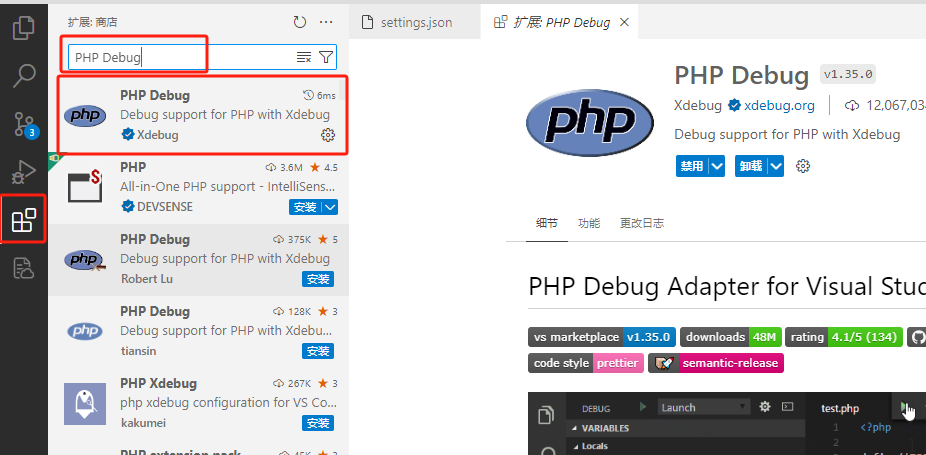Open the extensions panel more actions menu
The height and width of the screenshot is (455, 926).
tap(326, 22)
